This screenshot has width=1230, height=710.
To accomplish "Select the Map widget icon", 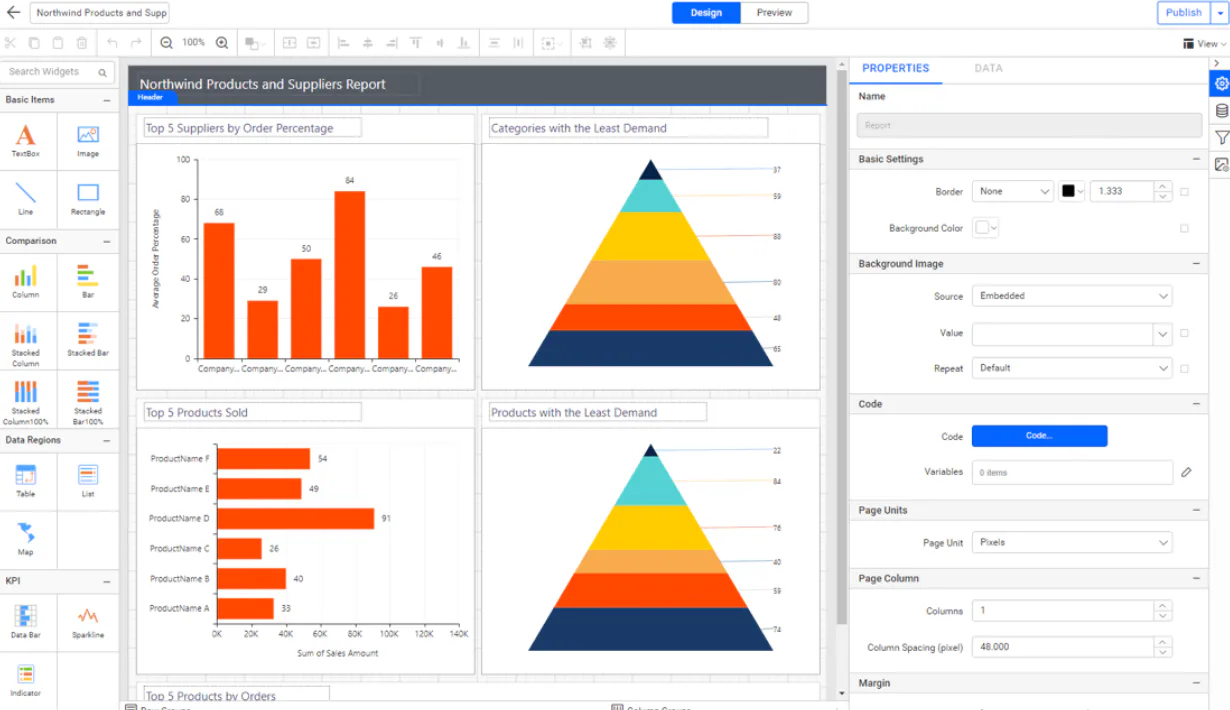I will 27,540.
